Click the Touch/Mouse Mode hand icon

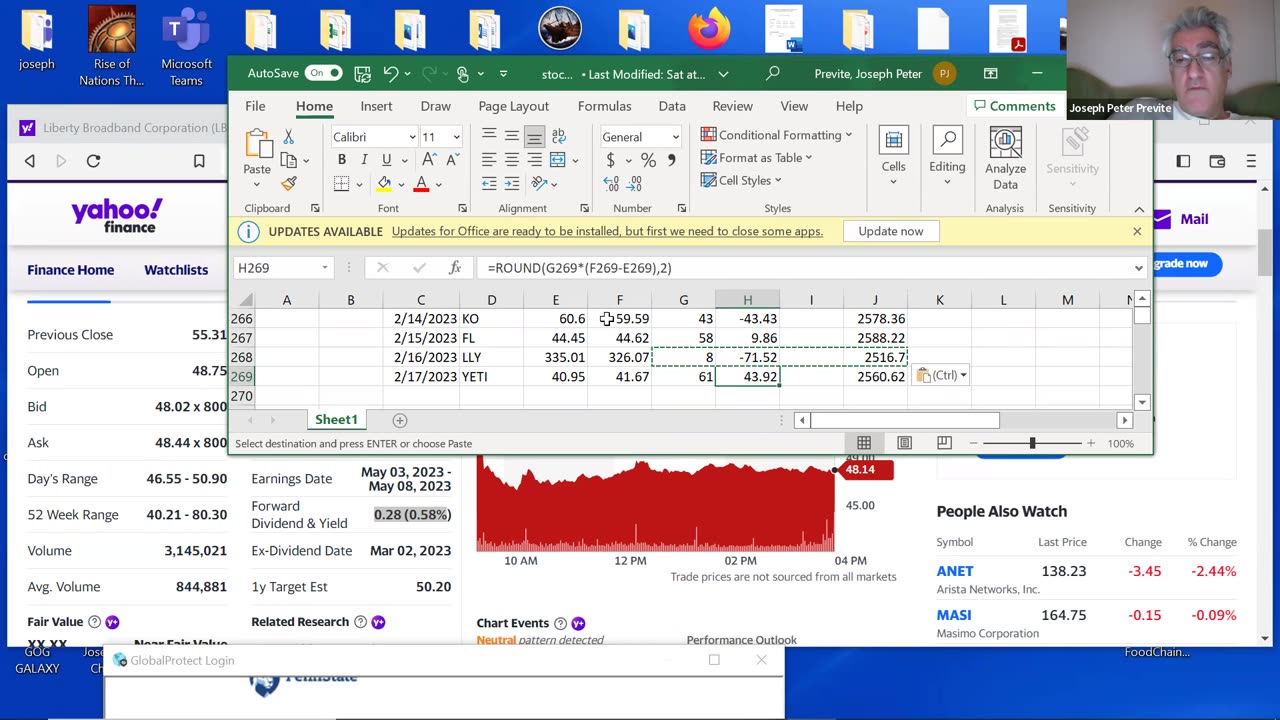[x=462, y=74]
